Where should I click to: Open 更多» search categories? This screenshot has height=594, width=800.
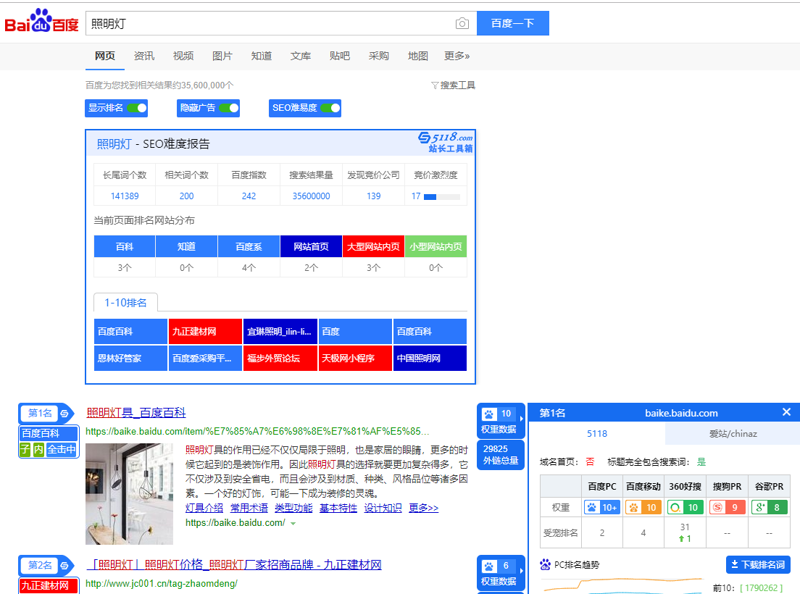tap(457, 56)
